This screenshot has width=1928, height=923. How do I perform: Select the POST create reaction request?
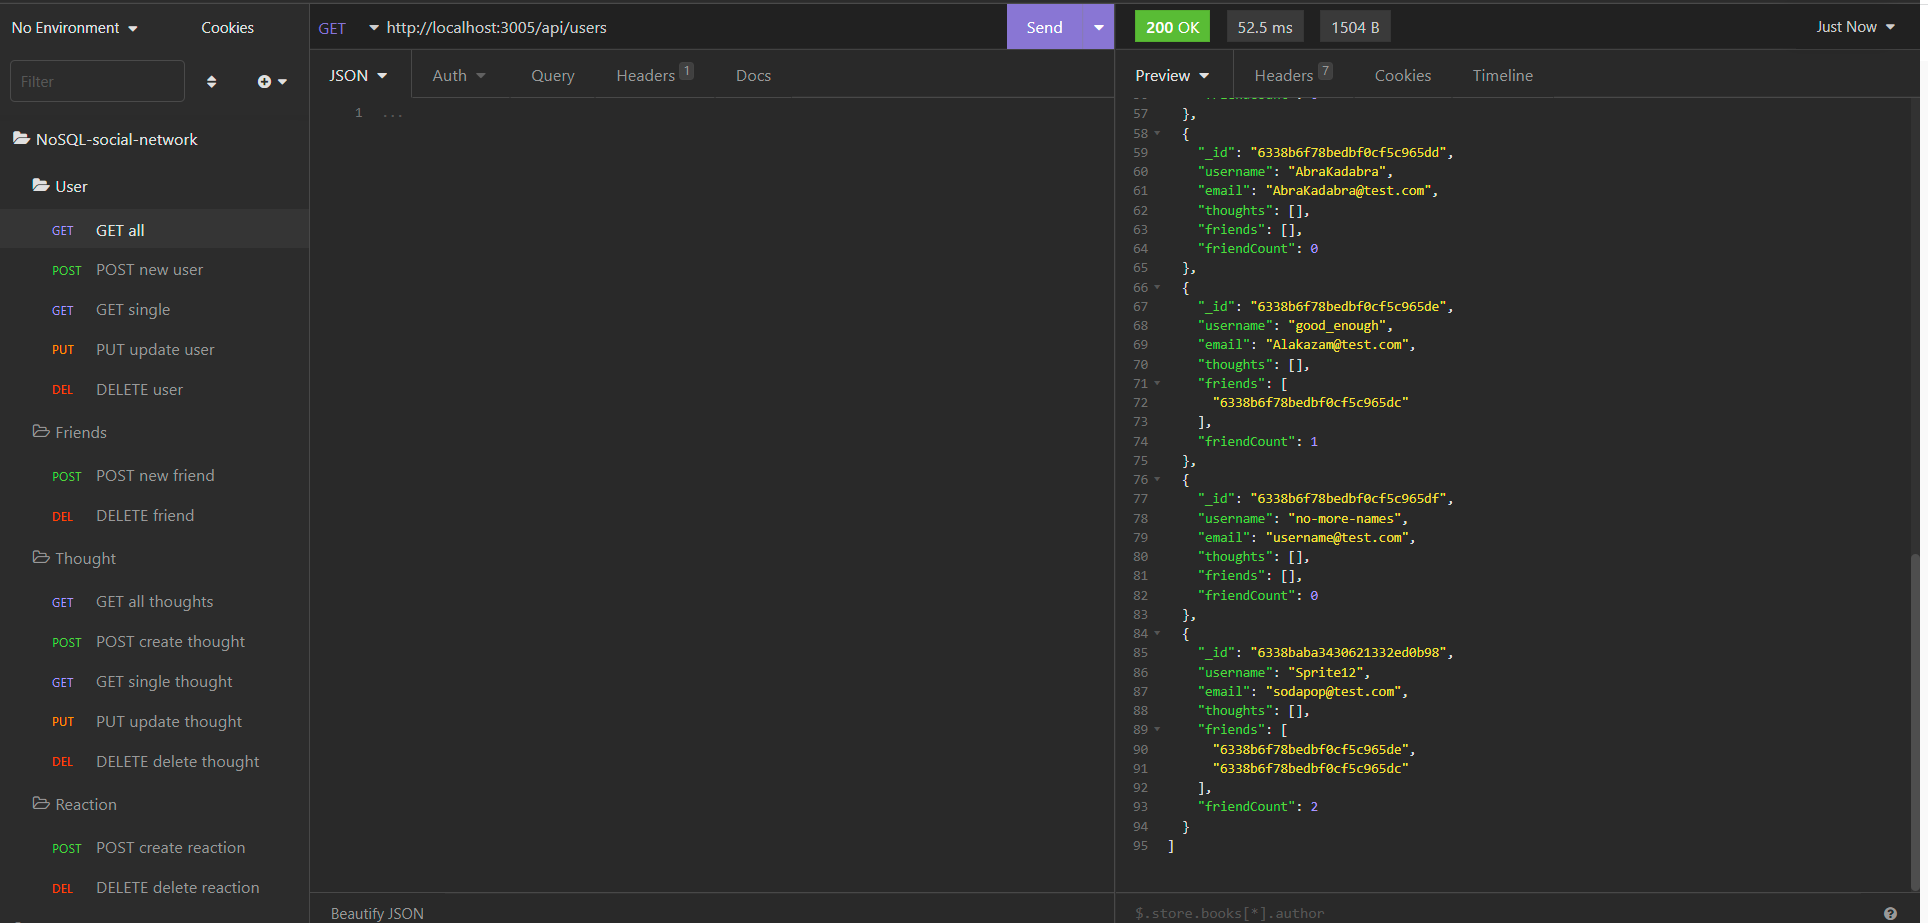point(154,847)
